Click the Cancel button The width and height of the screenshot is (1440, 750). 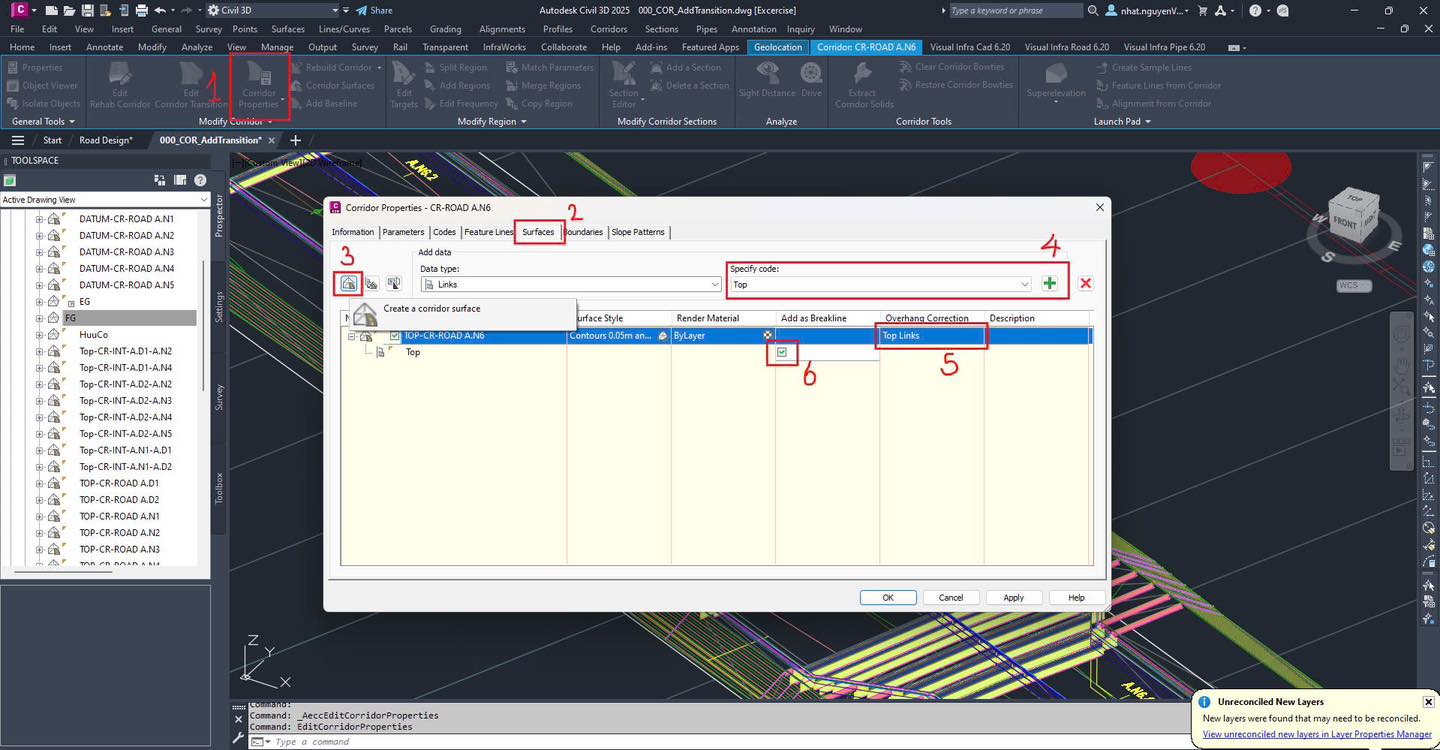click(x=951, y=597)
